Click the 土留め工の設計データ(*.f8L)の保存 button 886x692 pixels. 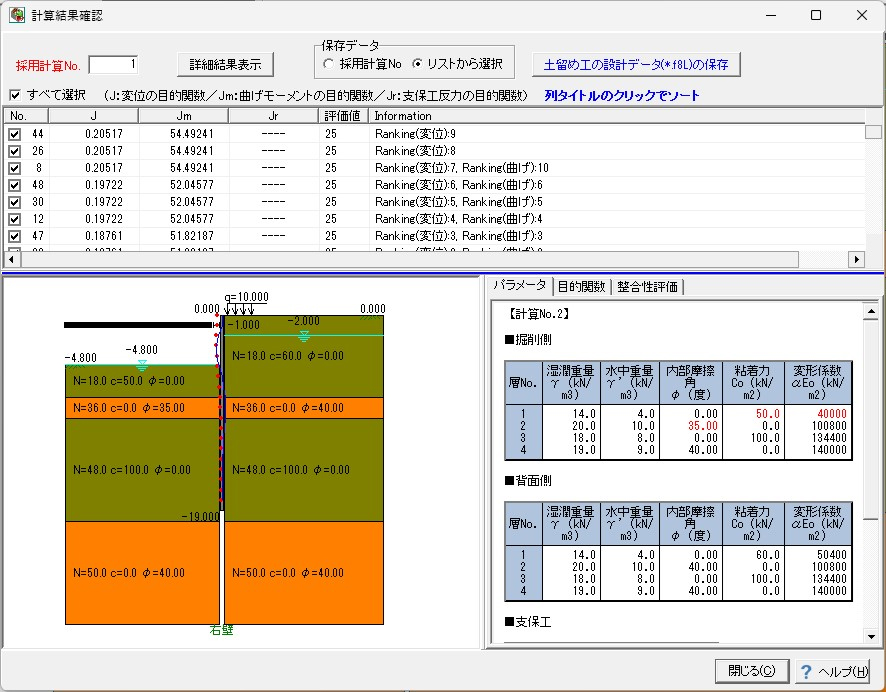tap(636, 65)
